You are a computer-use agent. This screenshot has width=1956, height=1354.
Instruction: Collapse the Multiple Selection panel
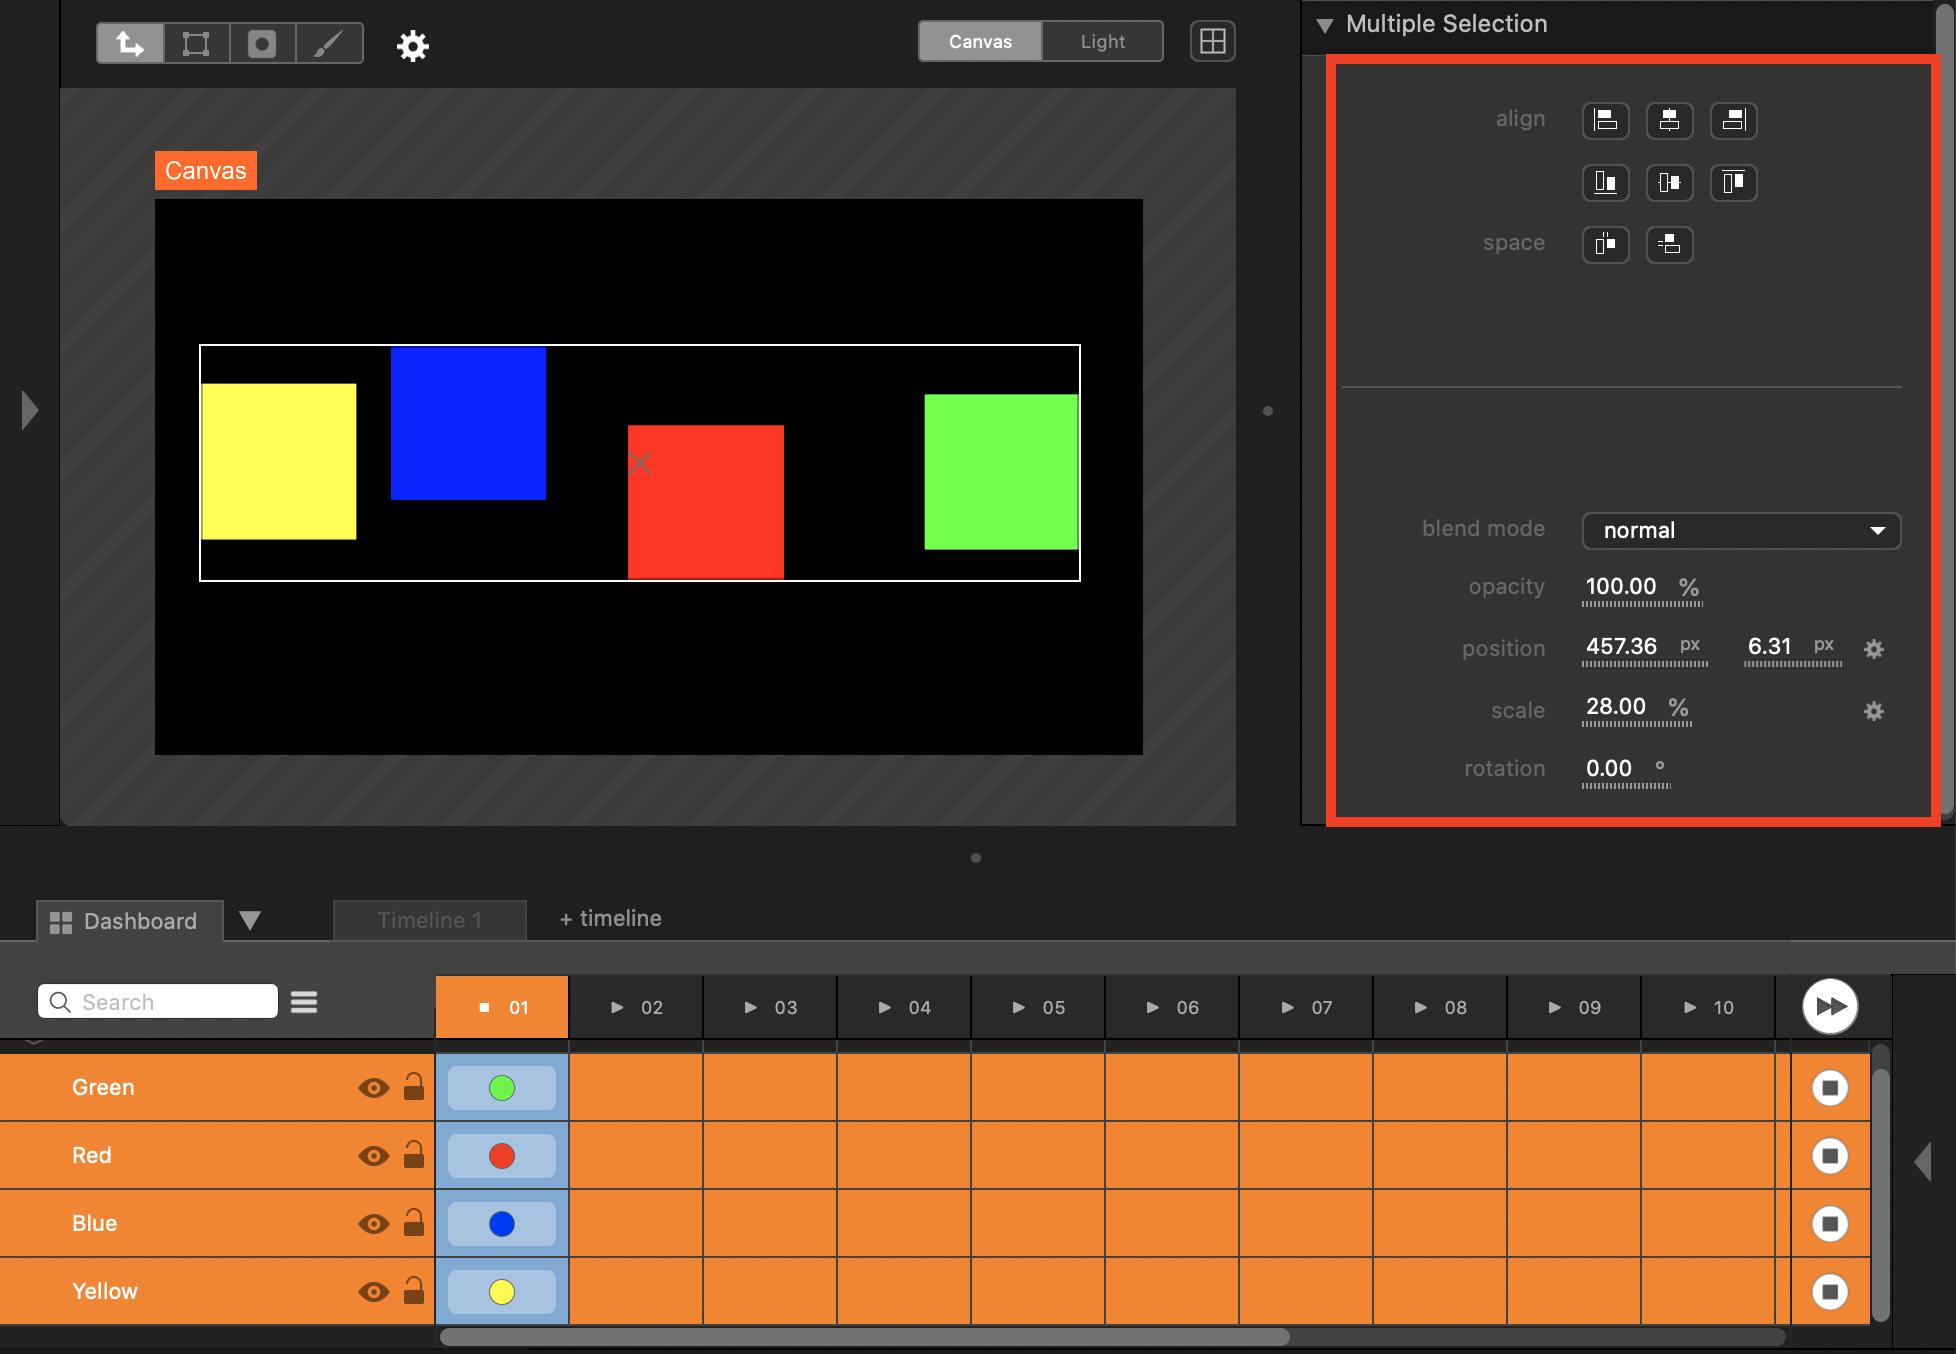pos(1325,25)
